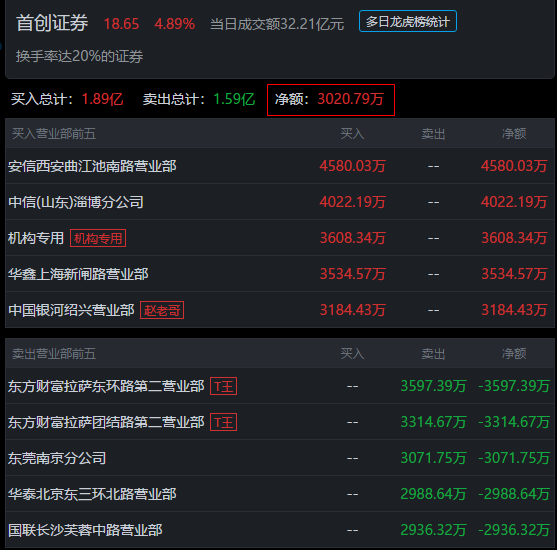The image size is (557, 550).
Task: Click net amount -3071.75万
Action: point(514,458)
